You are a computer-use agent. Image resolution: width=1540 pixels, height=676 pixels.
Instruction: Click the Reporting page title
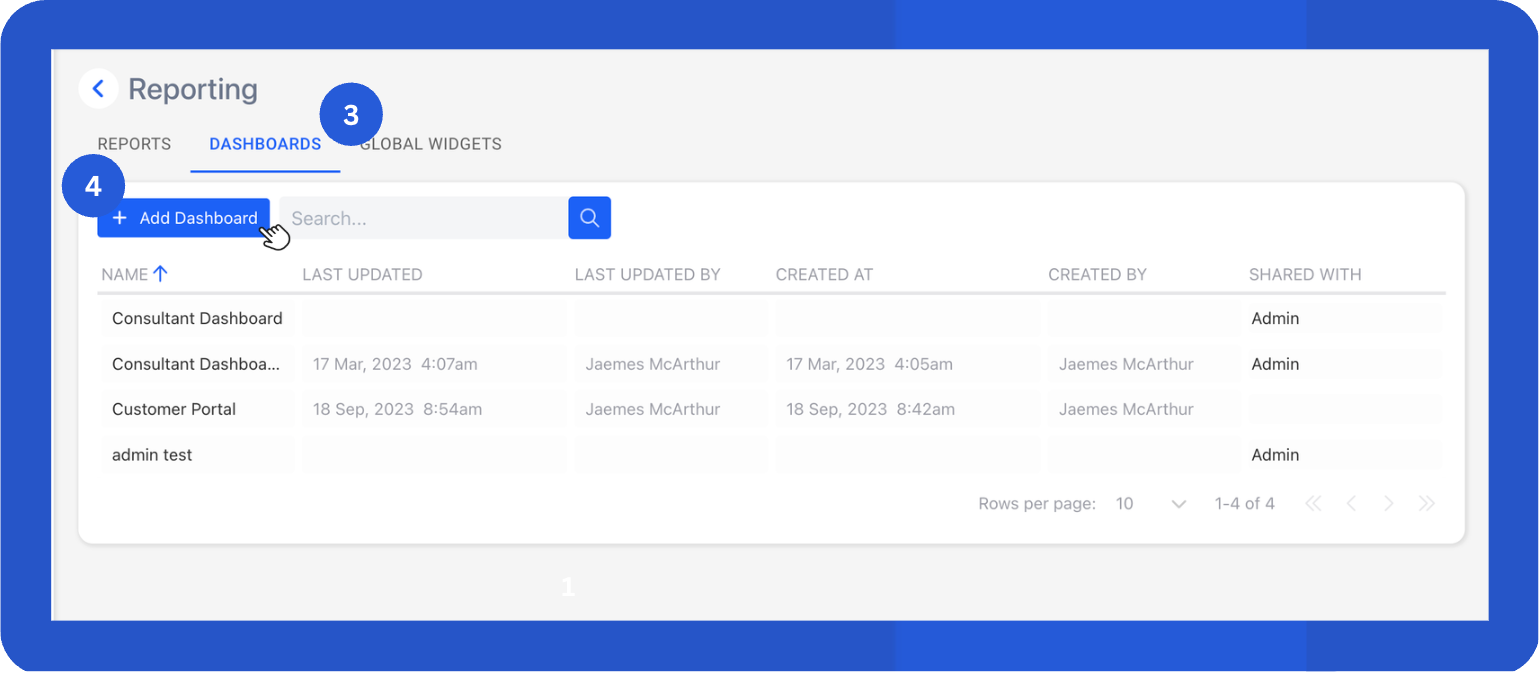click(193, 89)
